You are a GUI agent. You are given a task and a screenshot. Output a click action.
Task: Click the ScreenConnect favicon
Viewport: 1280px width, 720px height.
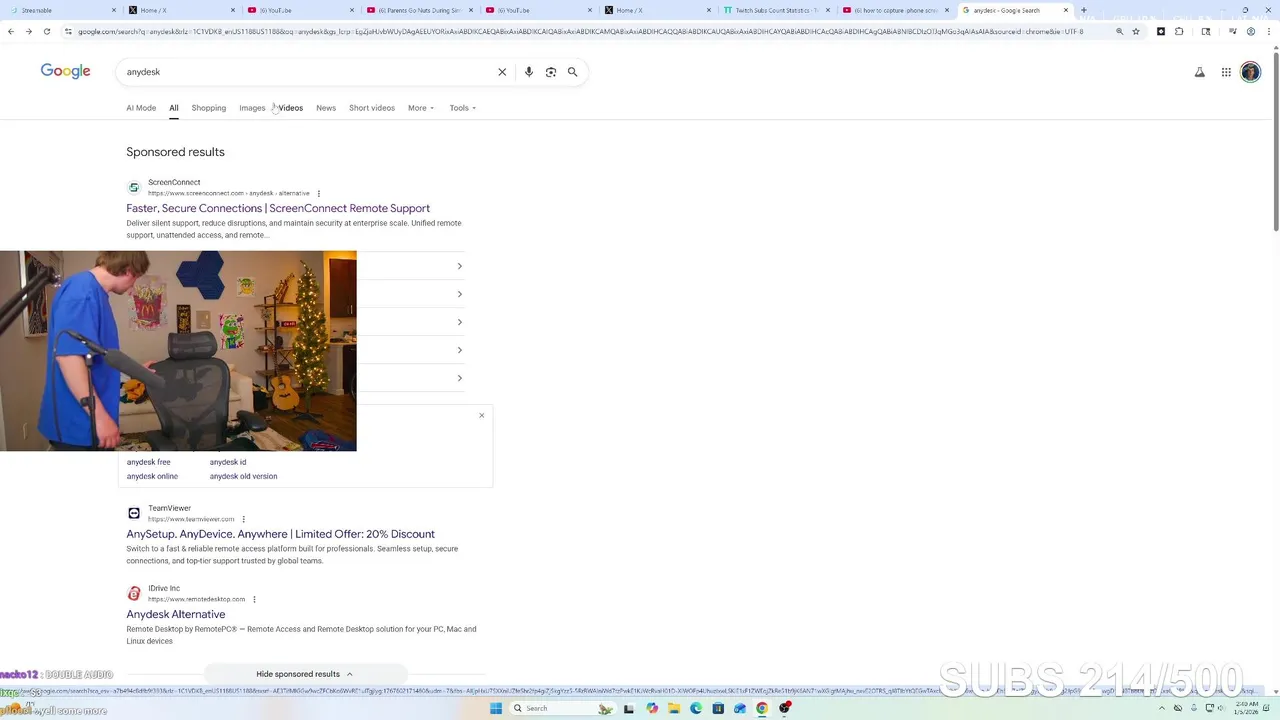[x=134, y=187]
